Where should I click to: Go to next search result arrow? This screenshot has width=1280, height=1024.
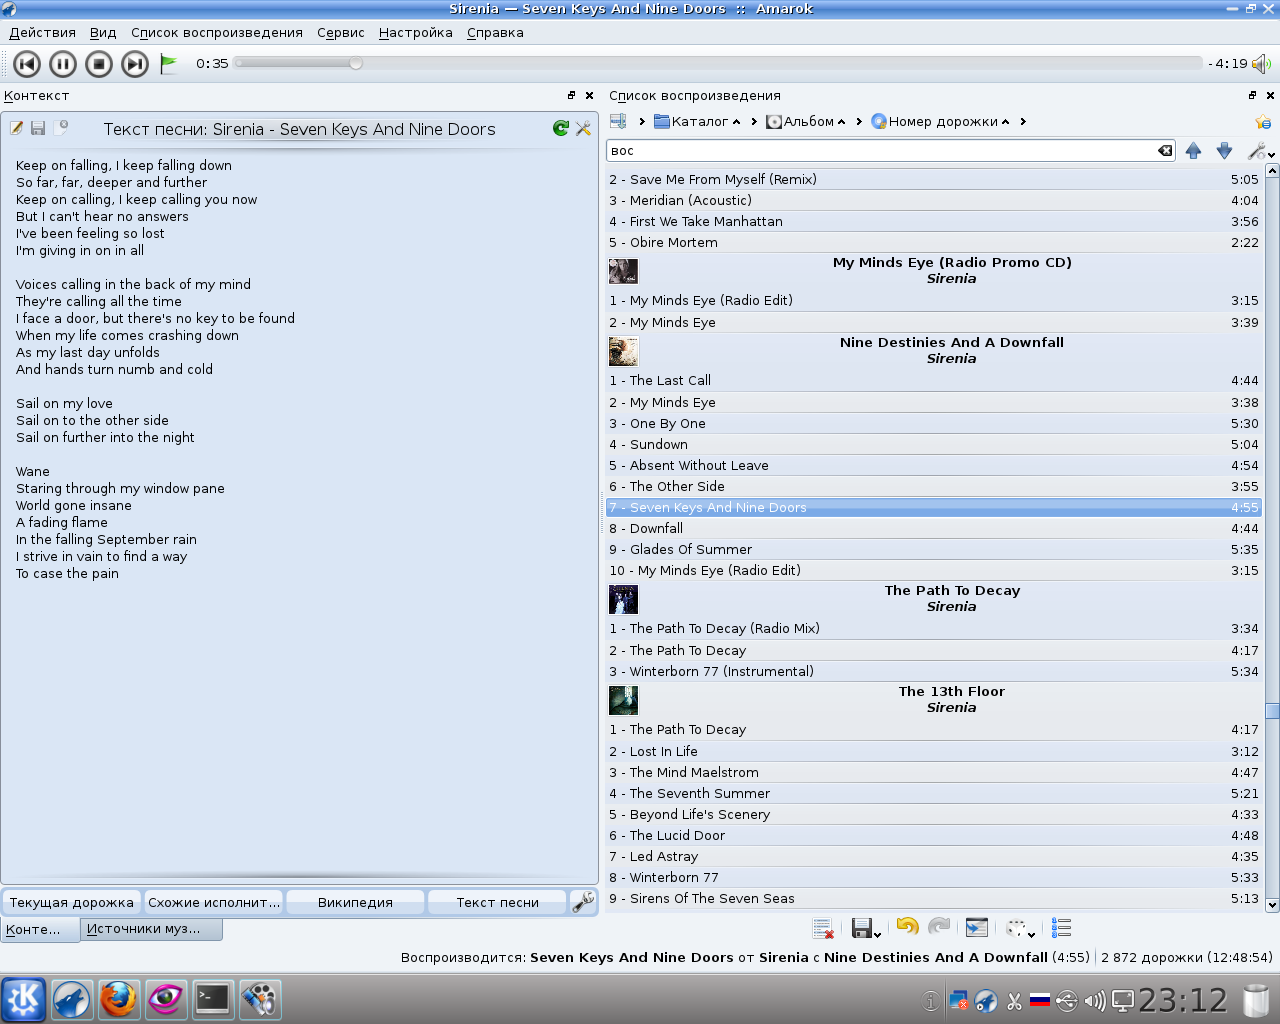(1224, 151)
